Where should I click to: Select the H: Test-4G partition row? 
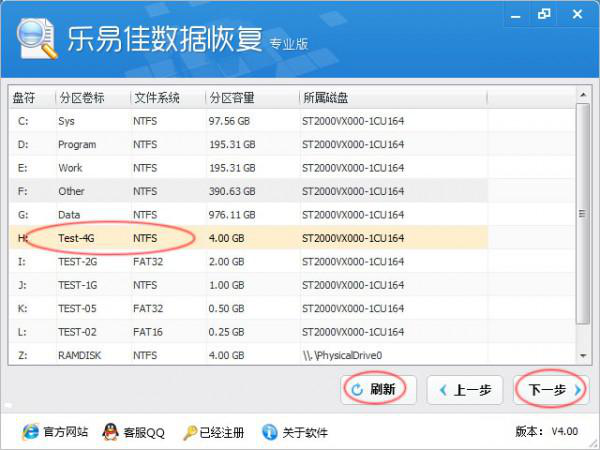point(248,238)
